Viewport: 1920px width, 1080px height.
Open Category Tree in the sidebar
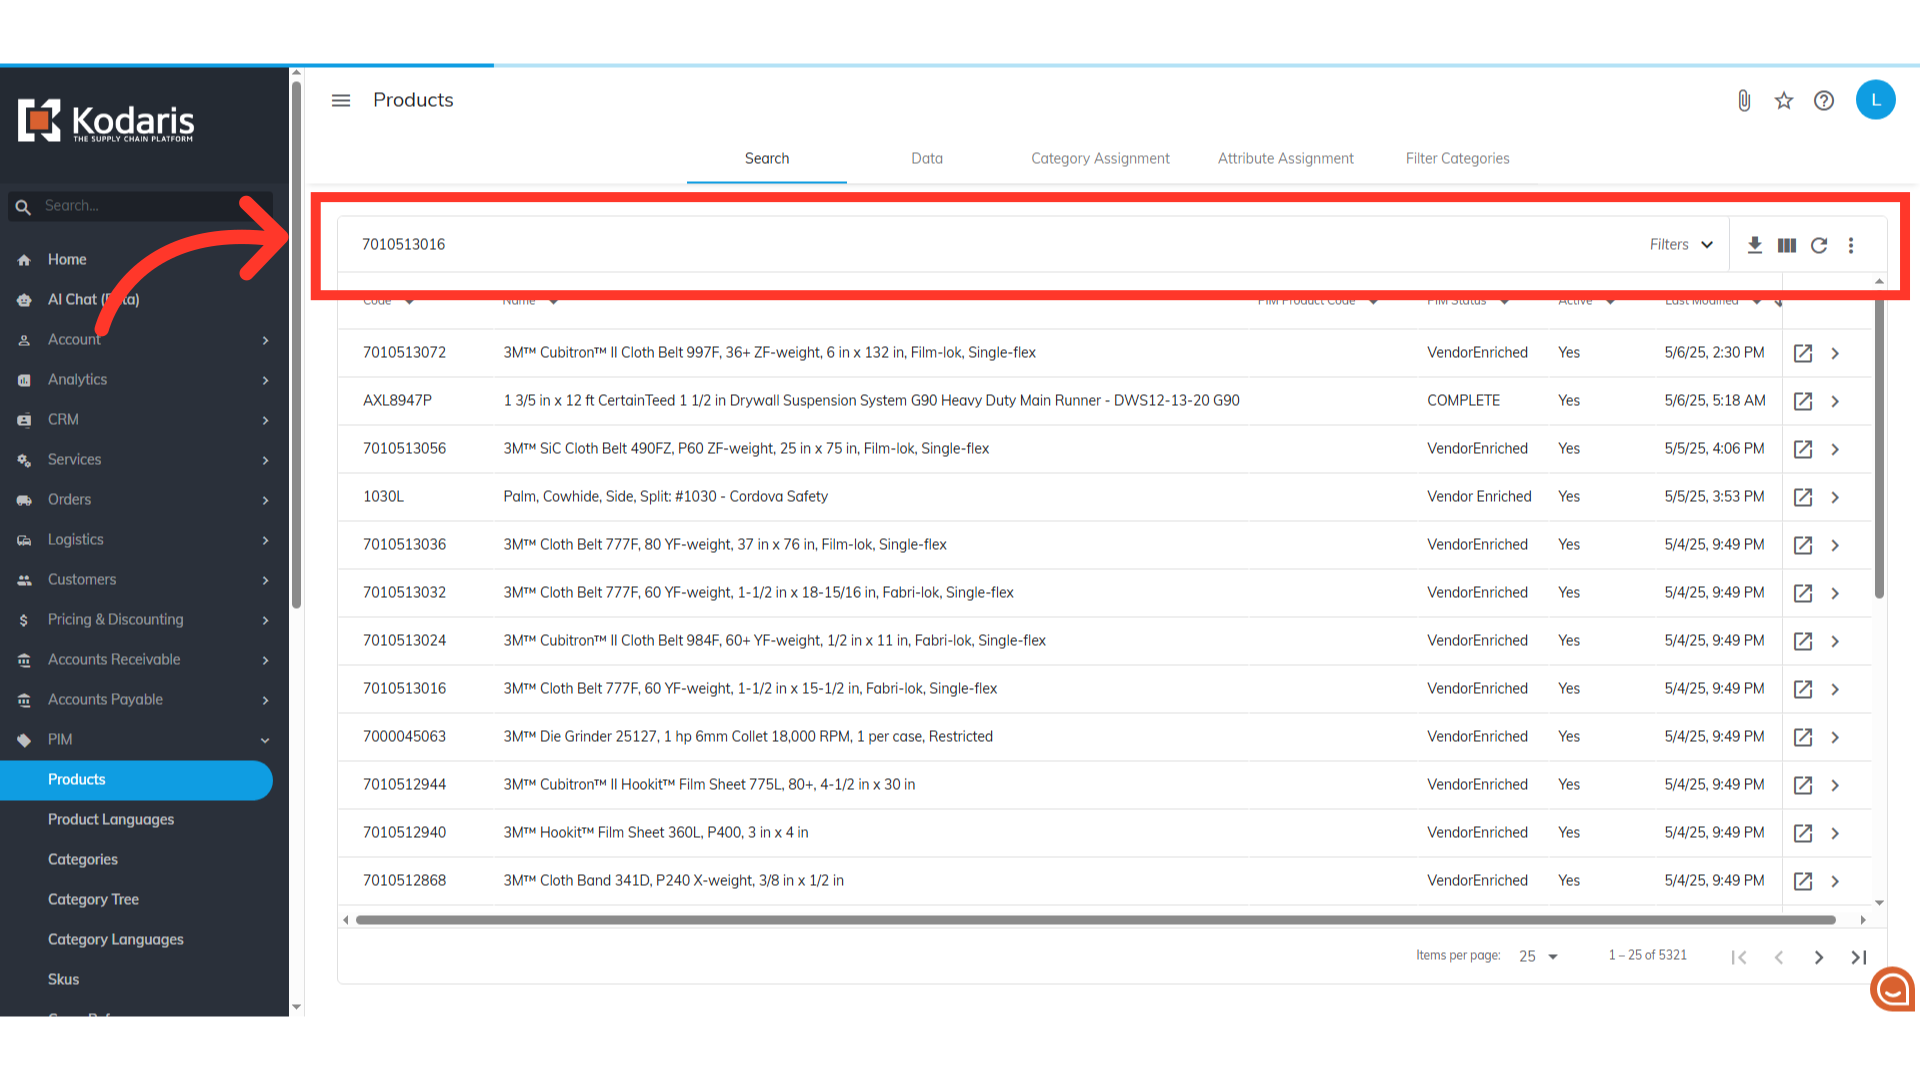[93, 899]
